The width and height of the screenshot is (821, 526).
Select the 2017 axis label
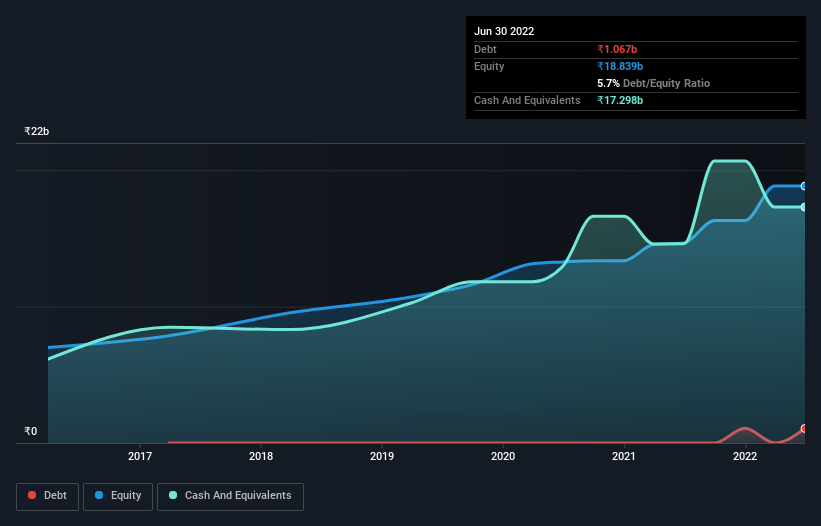140,456
